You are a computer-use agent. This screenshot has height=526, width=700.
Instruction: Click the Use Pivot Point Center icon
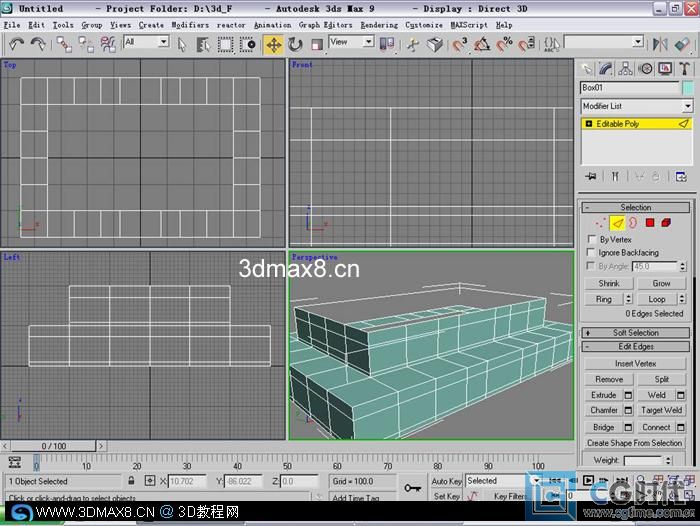(387, 44)
